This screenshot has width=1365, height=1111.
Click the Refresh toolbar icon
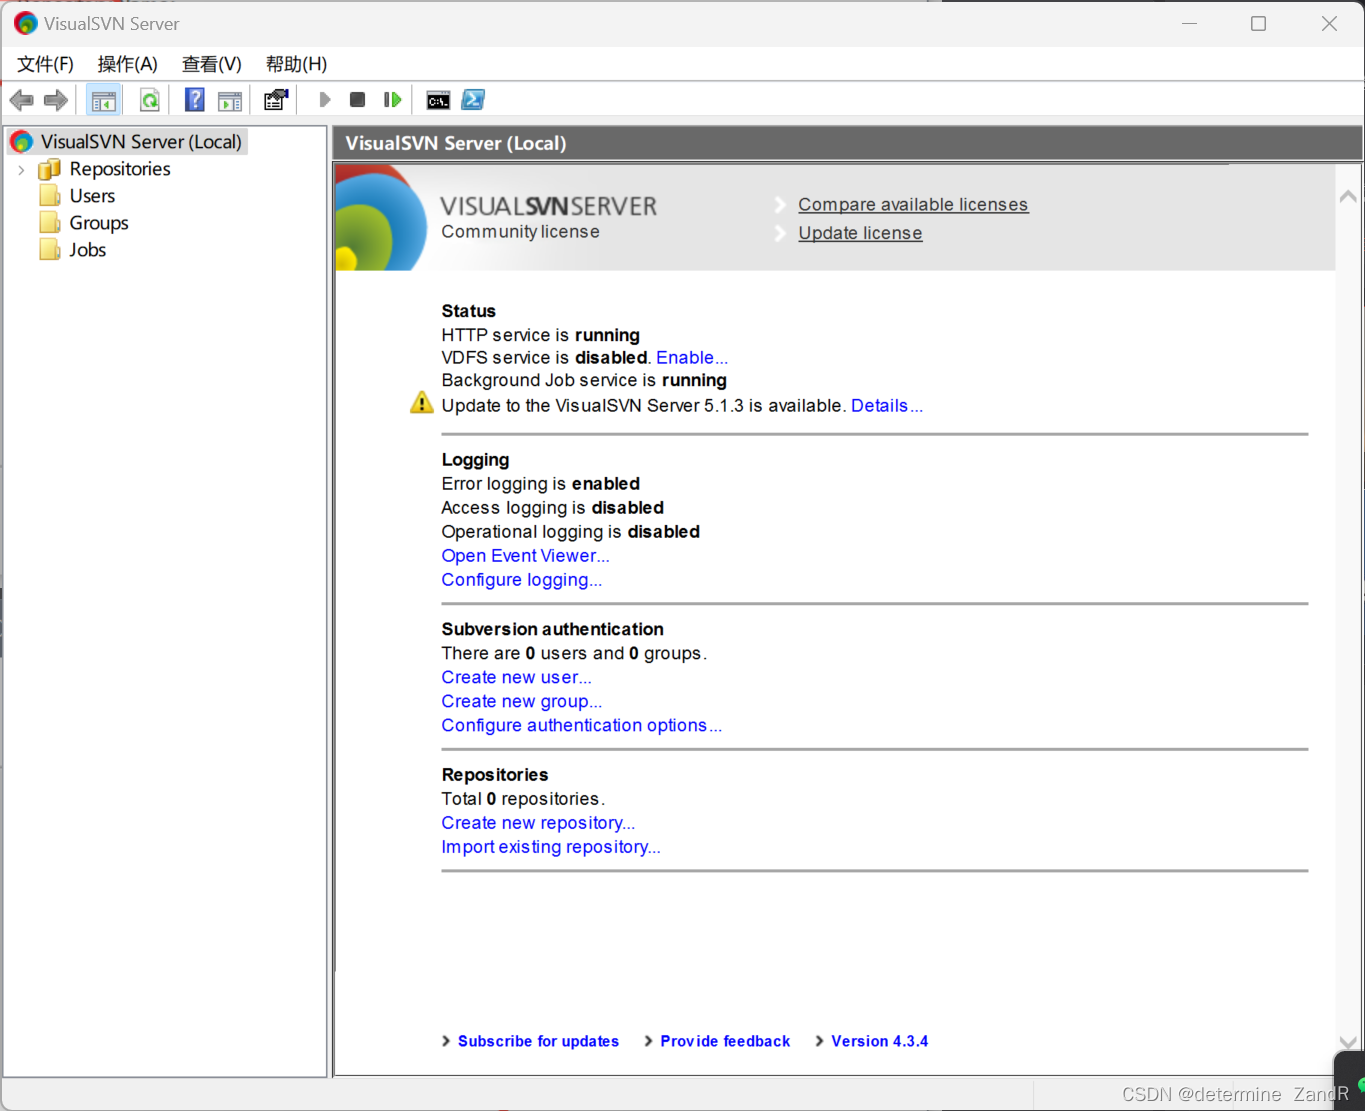149,100
